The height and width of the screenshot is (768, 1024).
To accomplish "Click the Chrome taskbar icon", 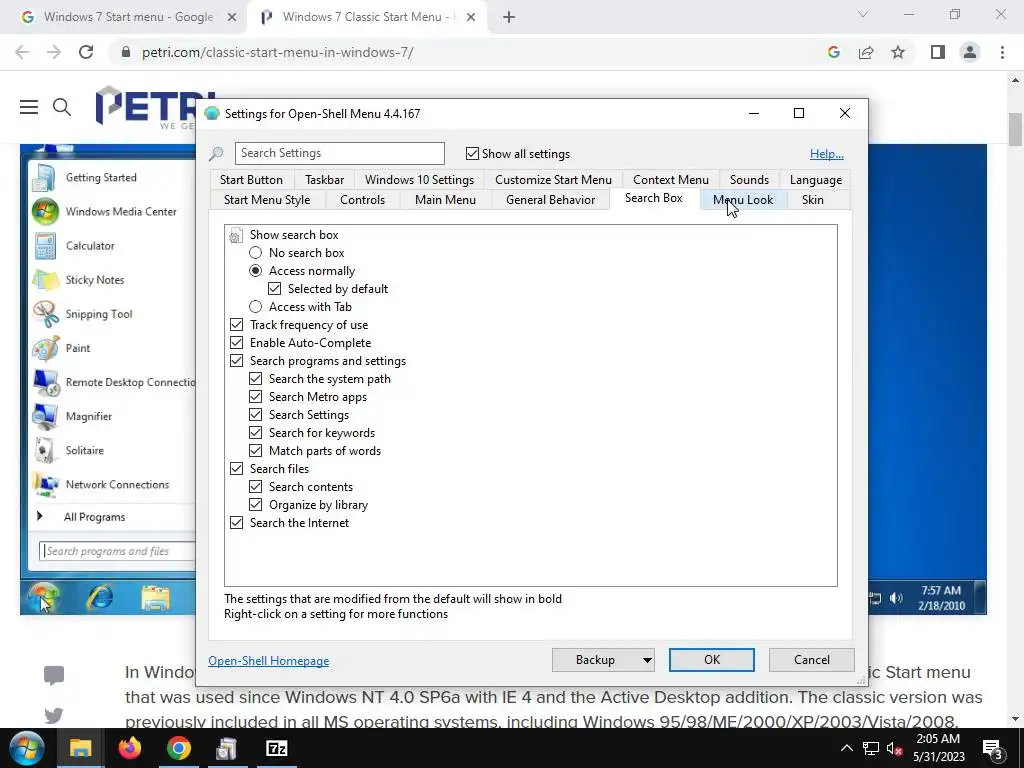I will [x=178, y=748].
